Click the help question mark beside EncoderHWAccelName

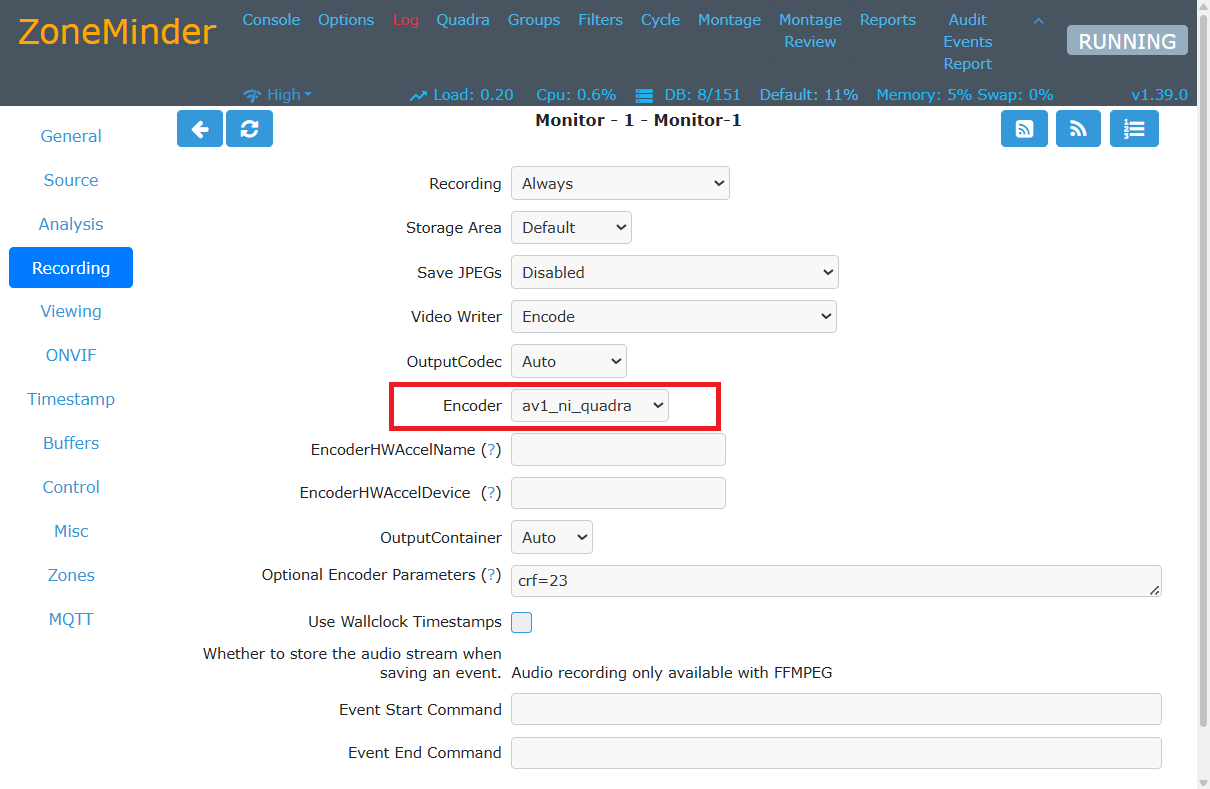[491, 450]
